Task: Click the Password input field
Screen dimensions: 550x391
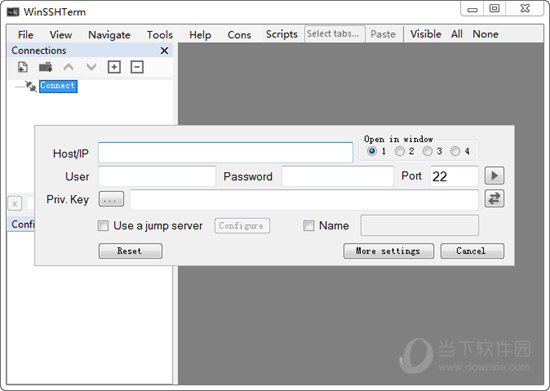Action: 337,176
